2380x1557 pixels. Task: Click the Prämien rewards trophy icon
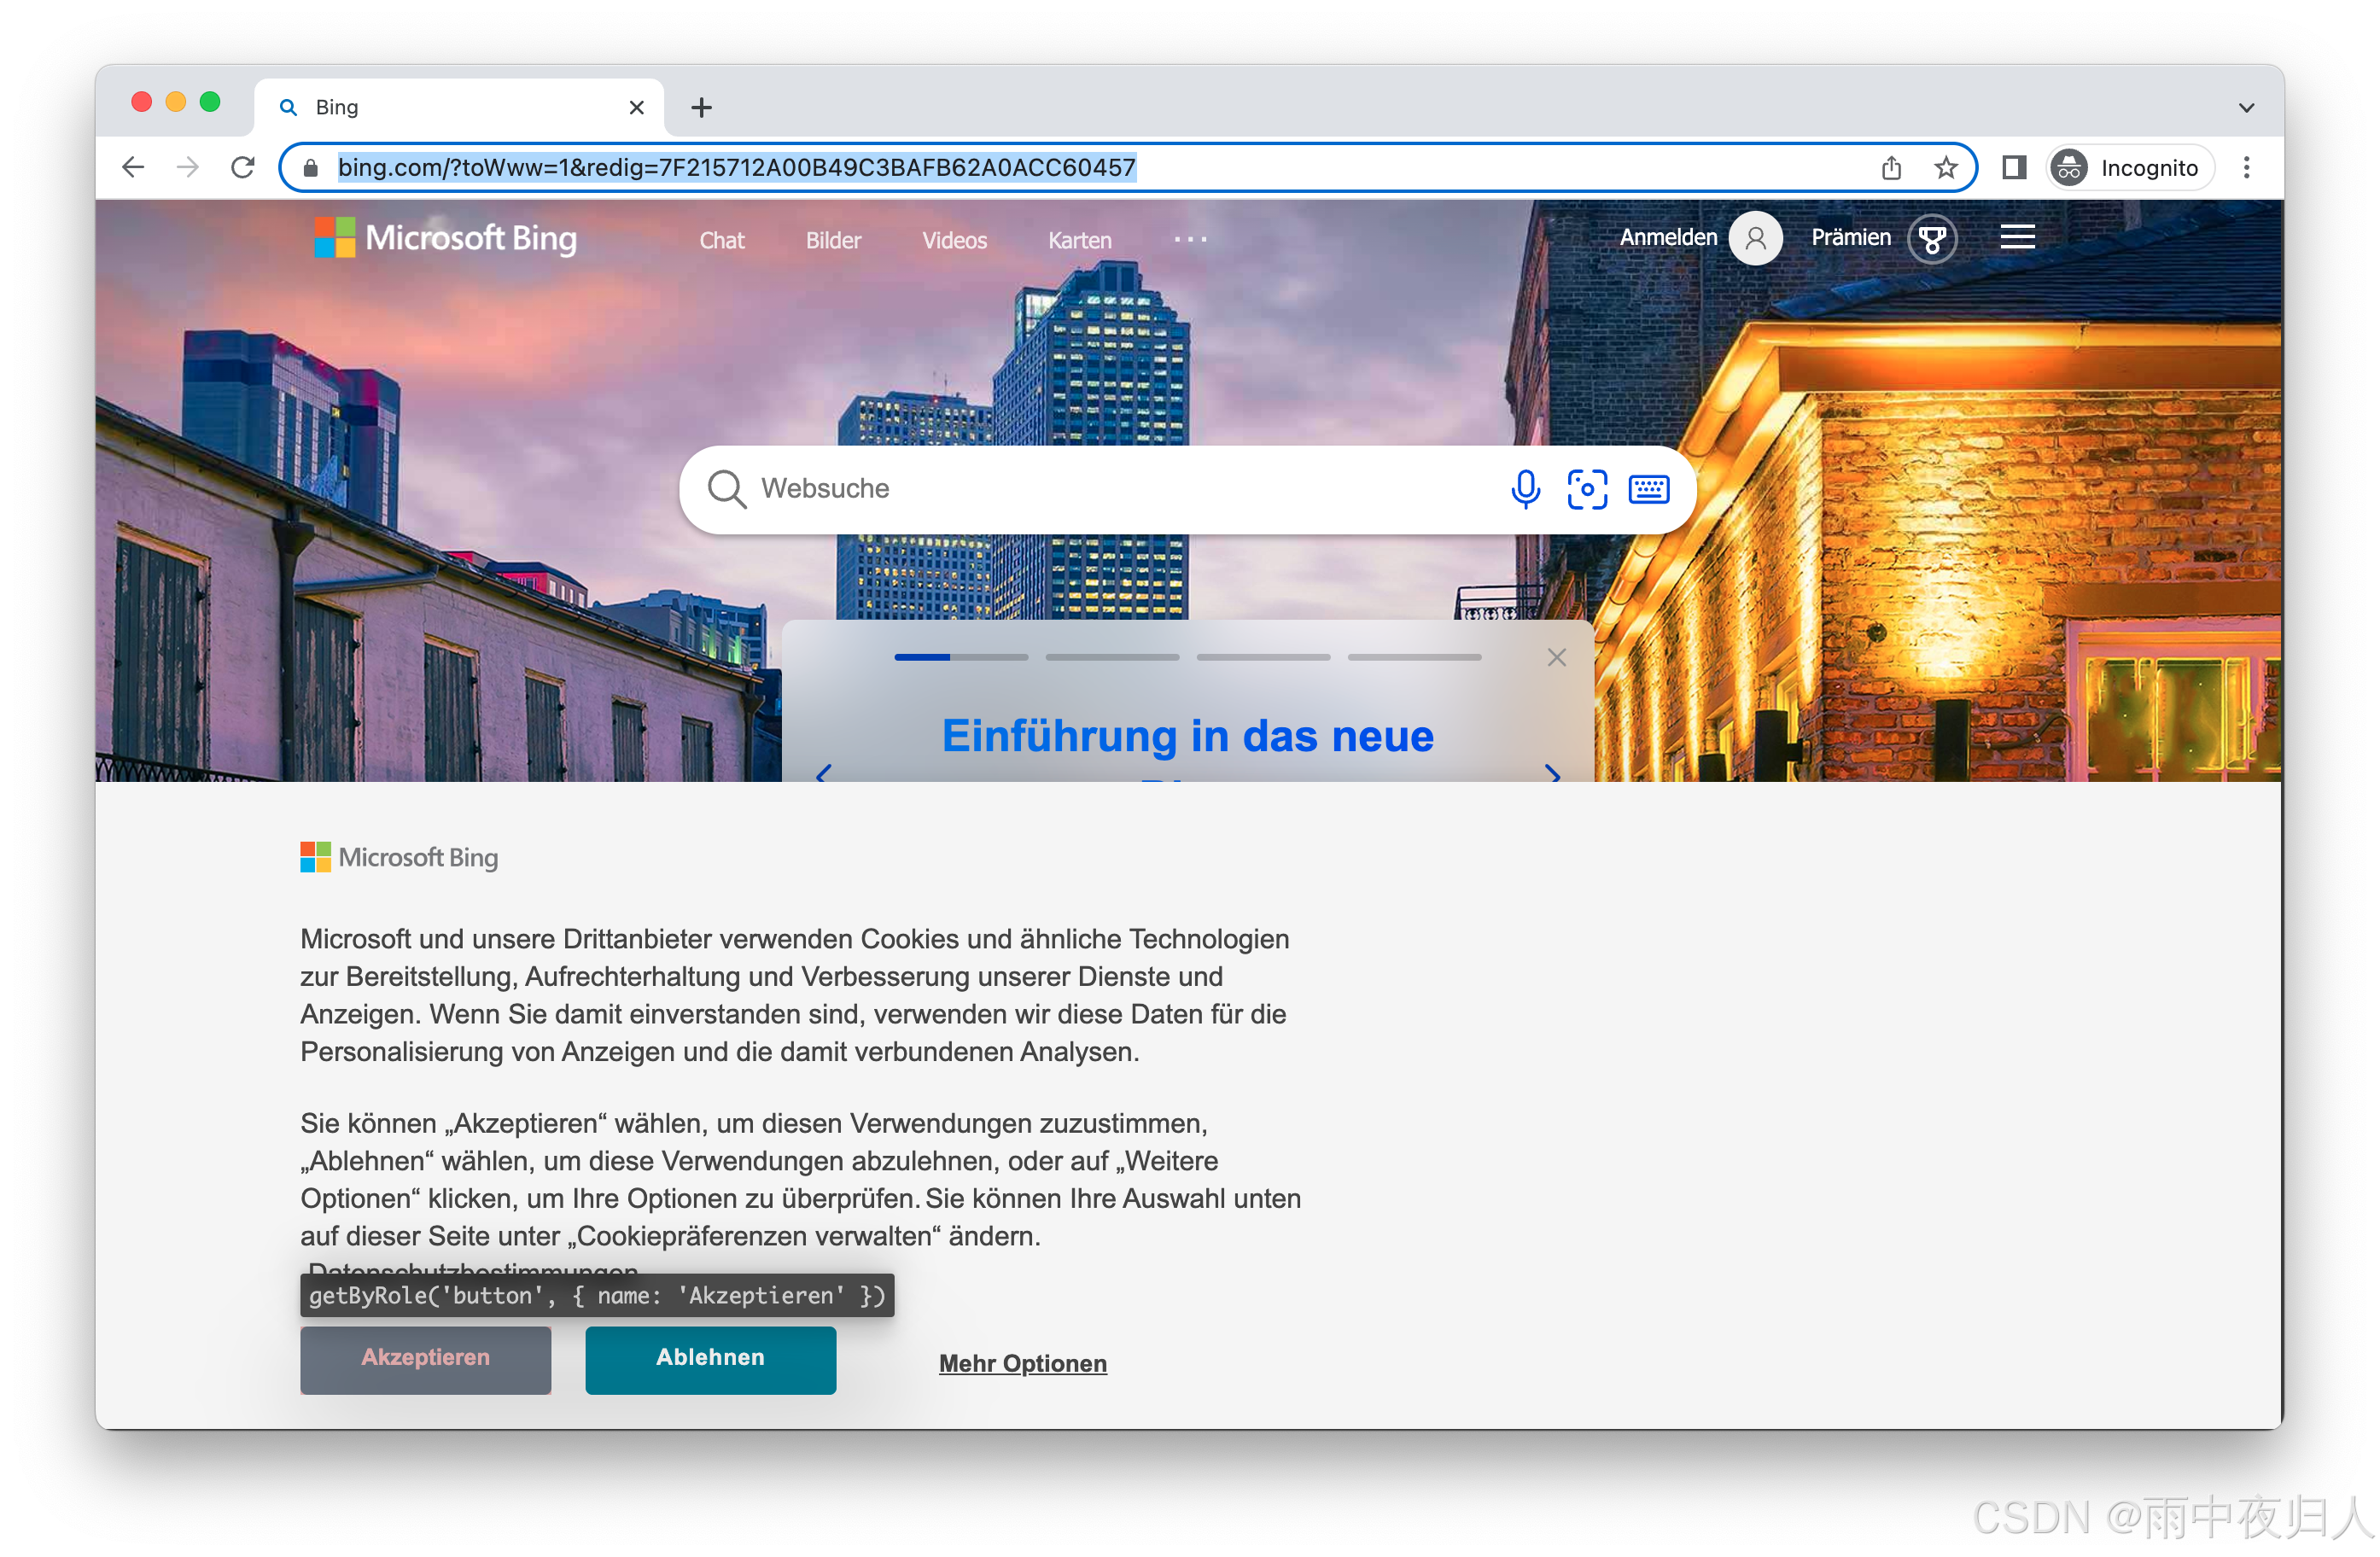coord(1931,239)
